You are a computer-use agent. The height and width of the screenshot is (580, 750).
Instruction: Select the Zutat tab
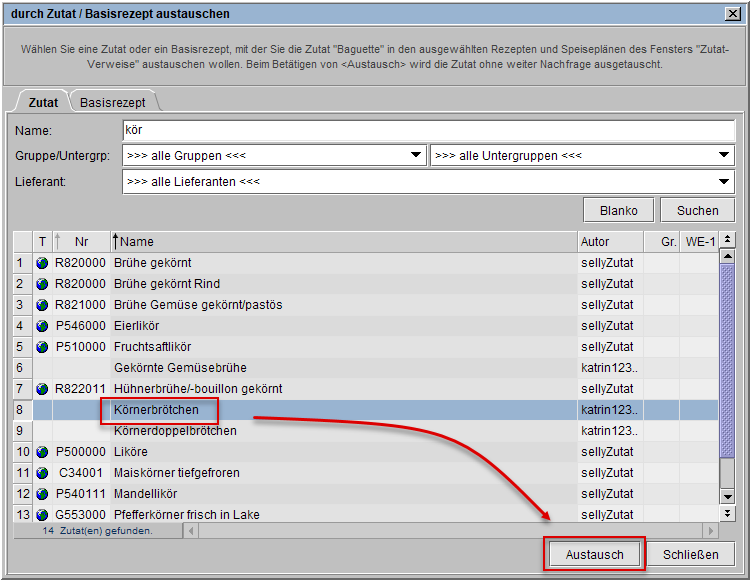[43, 102]
